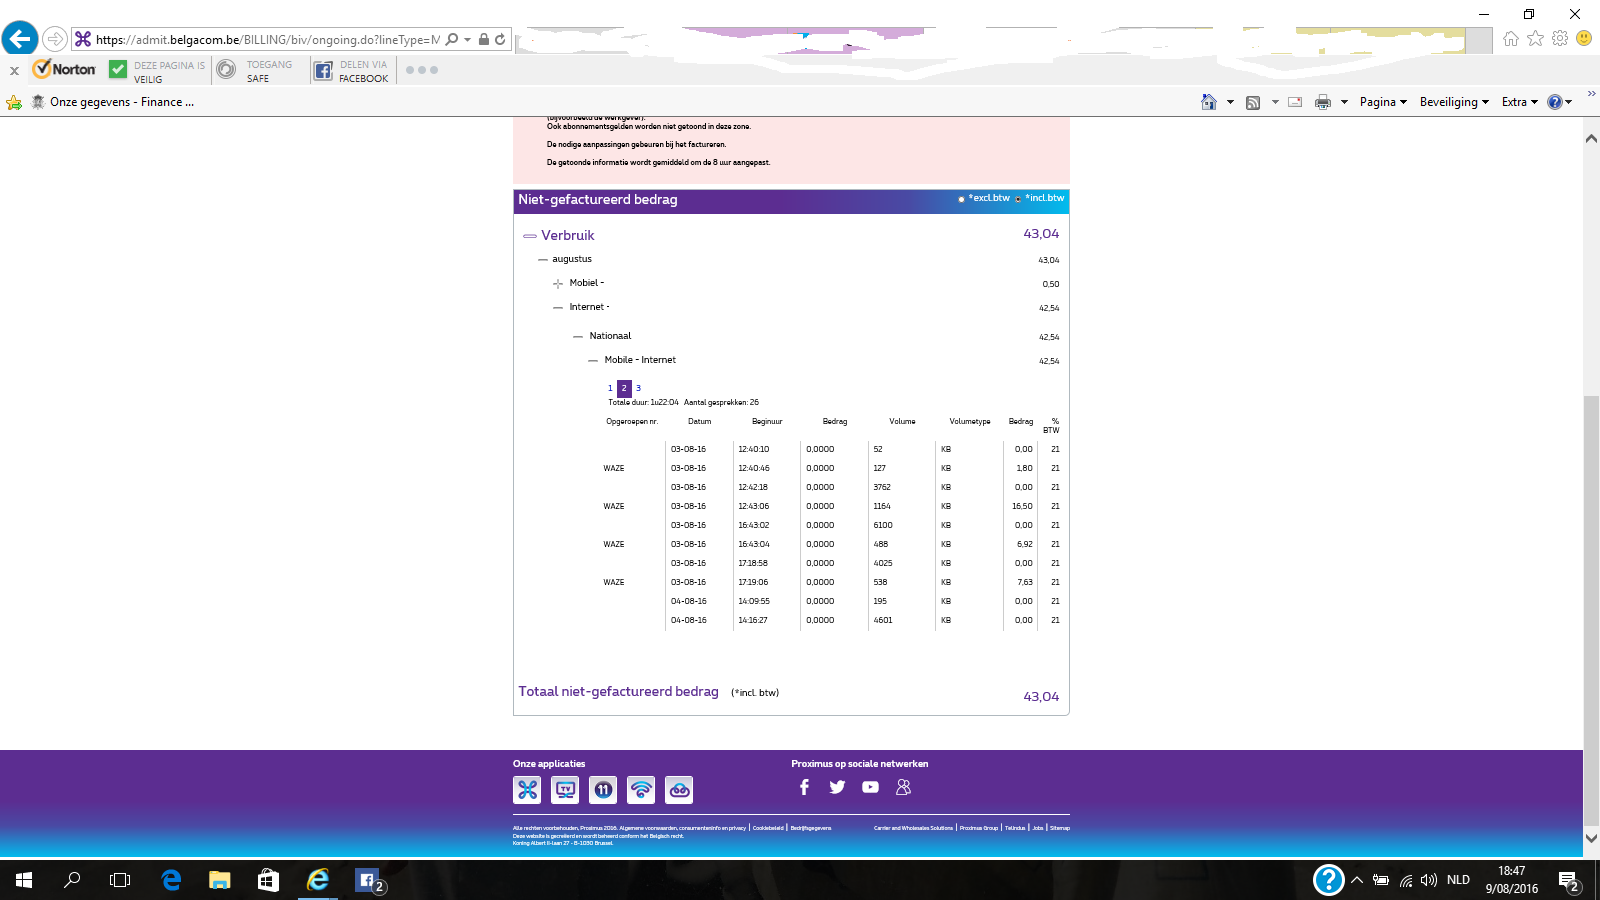Collapse the Nationaal row
Screen dimensions: 1600x900
pyautogui.click(x=578, y=337)
